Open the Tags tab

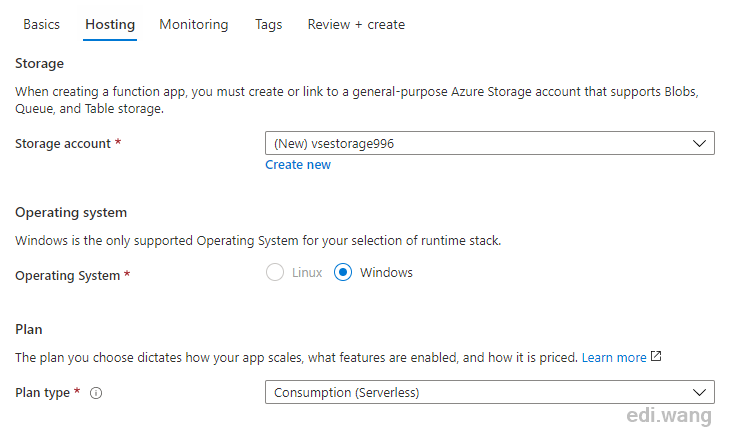pyautogui.click(x=268, y=24)
